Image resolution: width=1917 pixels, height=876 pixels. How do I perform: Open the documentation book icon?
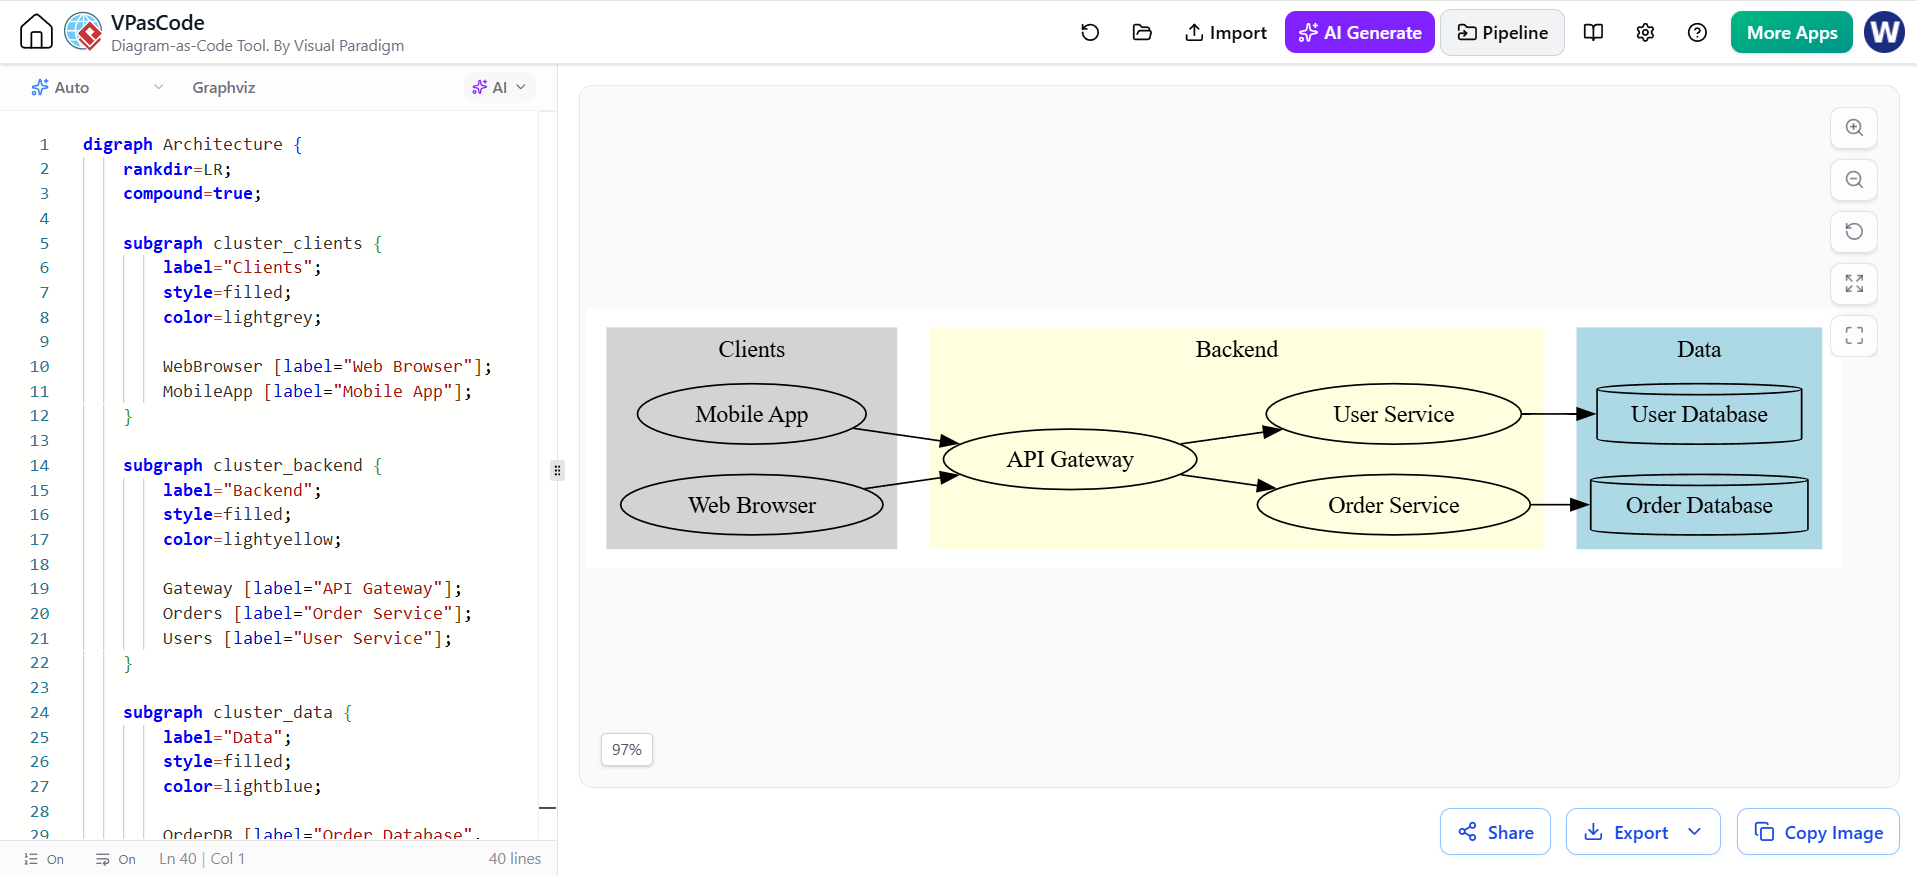(1594, 33)
